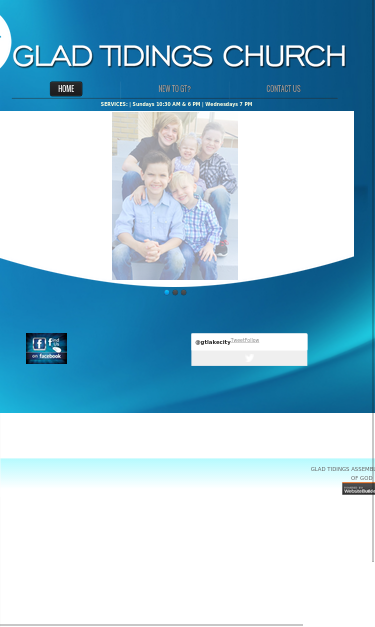Image resolution: width=375 pixels, height=627 pixels.
Task: Click the Follow link in Twitter widget
Action: (x=251, y=340)
